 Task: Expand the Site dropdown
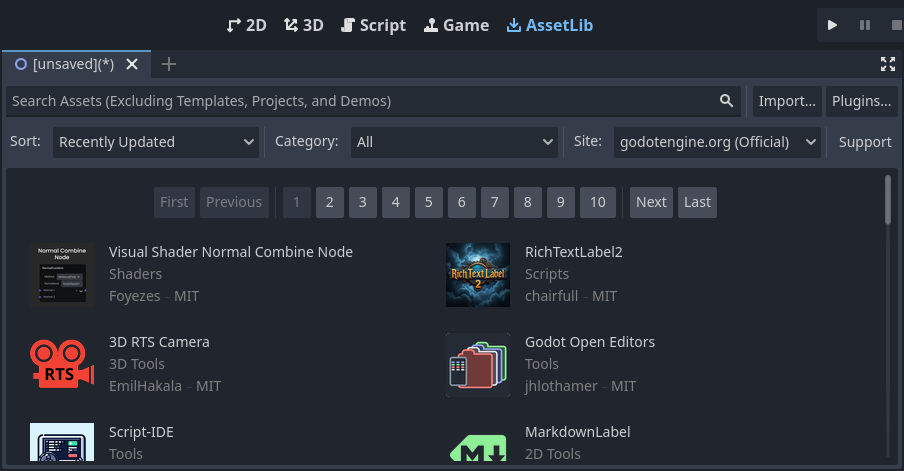717,142
